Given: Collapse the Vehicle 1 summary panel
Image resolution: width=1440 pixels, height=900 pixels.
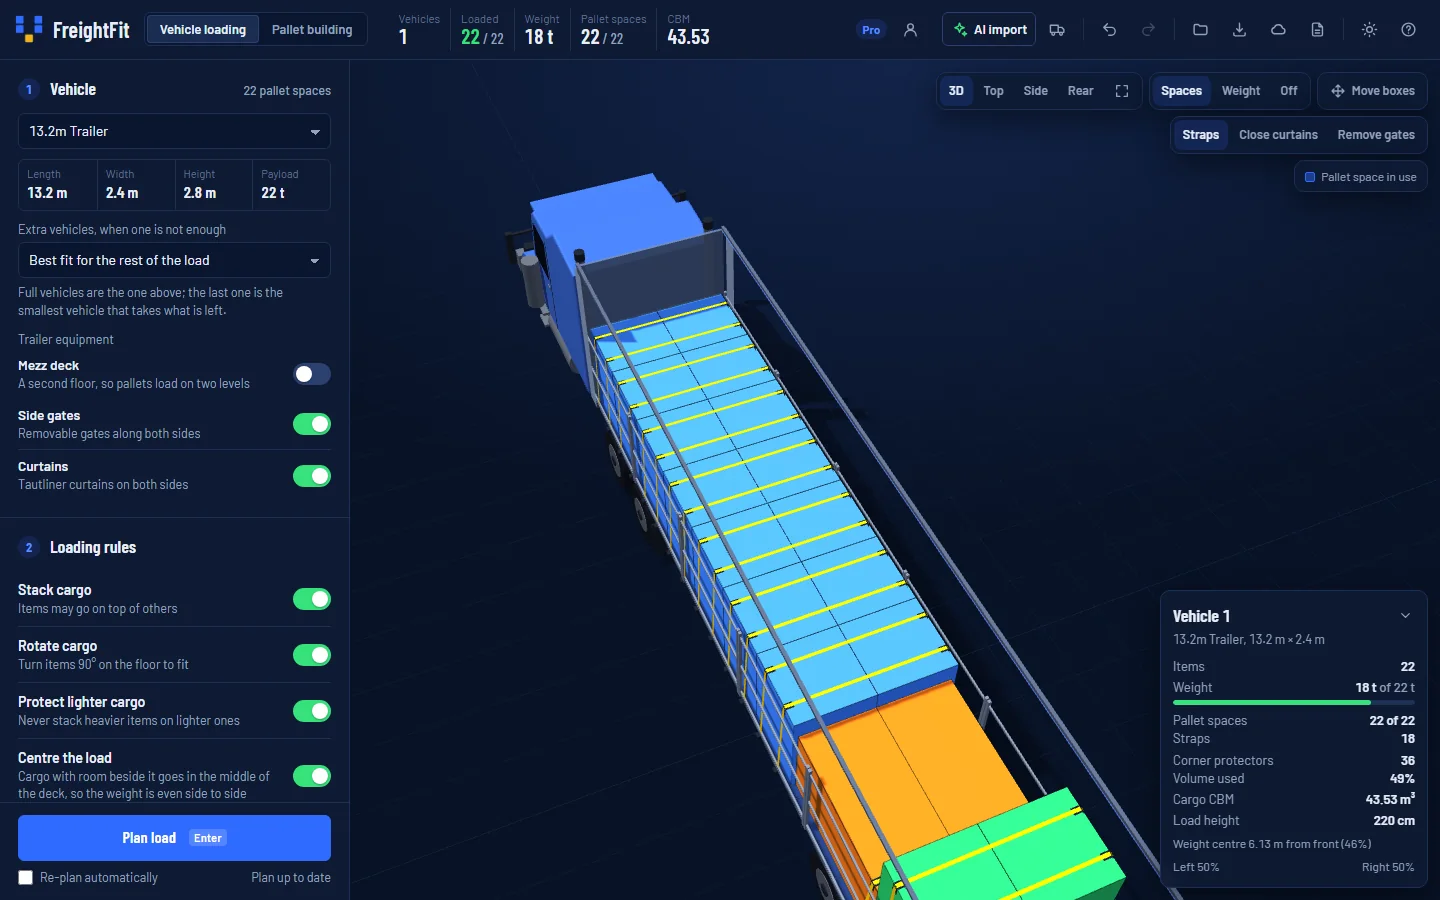Looking at the screenshot, I should 1405,616.
